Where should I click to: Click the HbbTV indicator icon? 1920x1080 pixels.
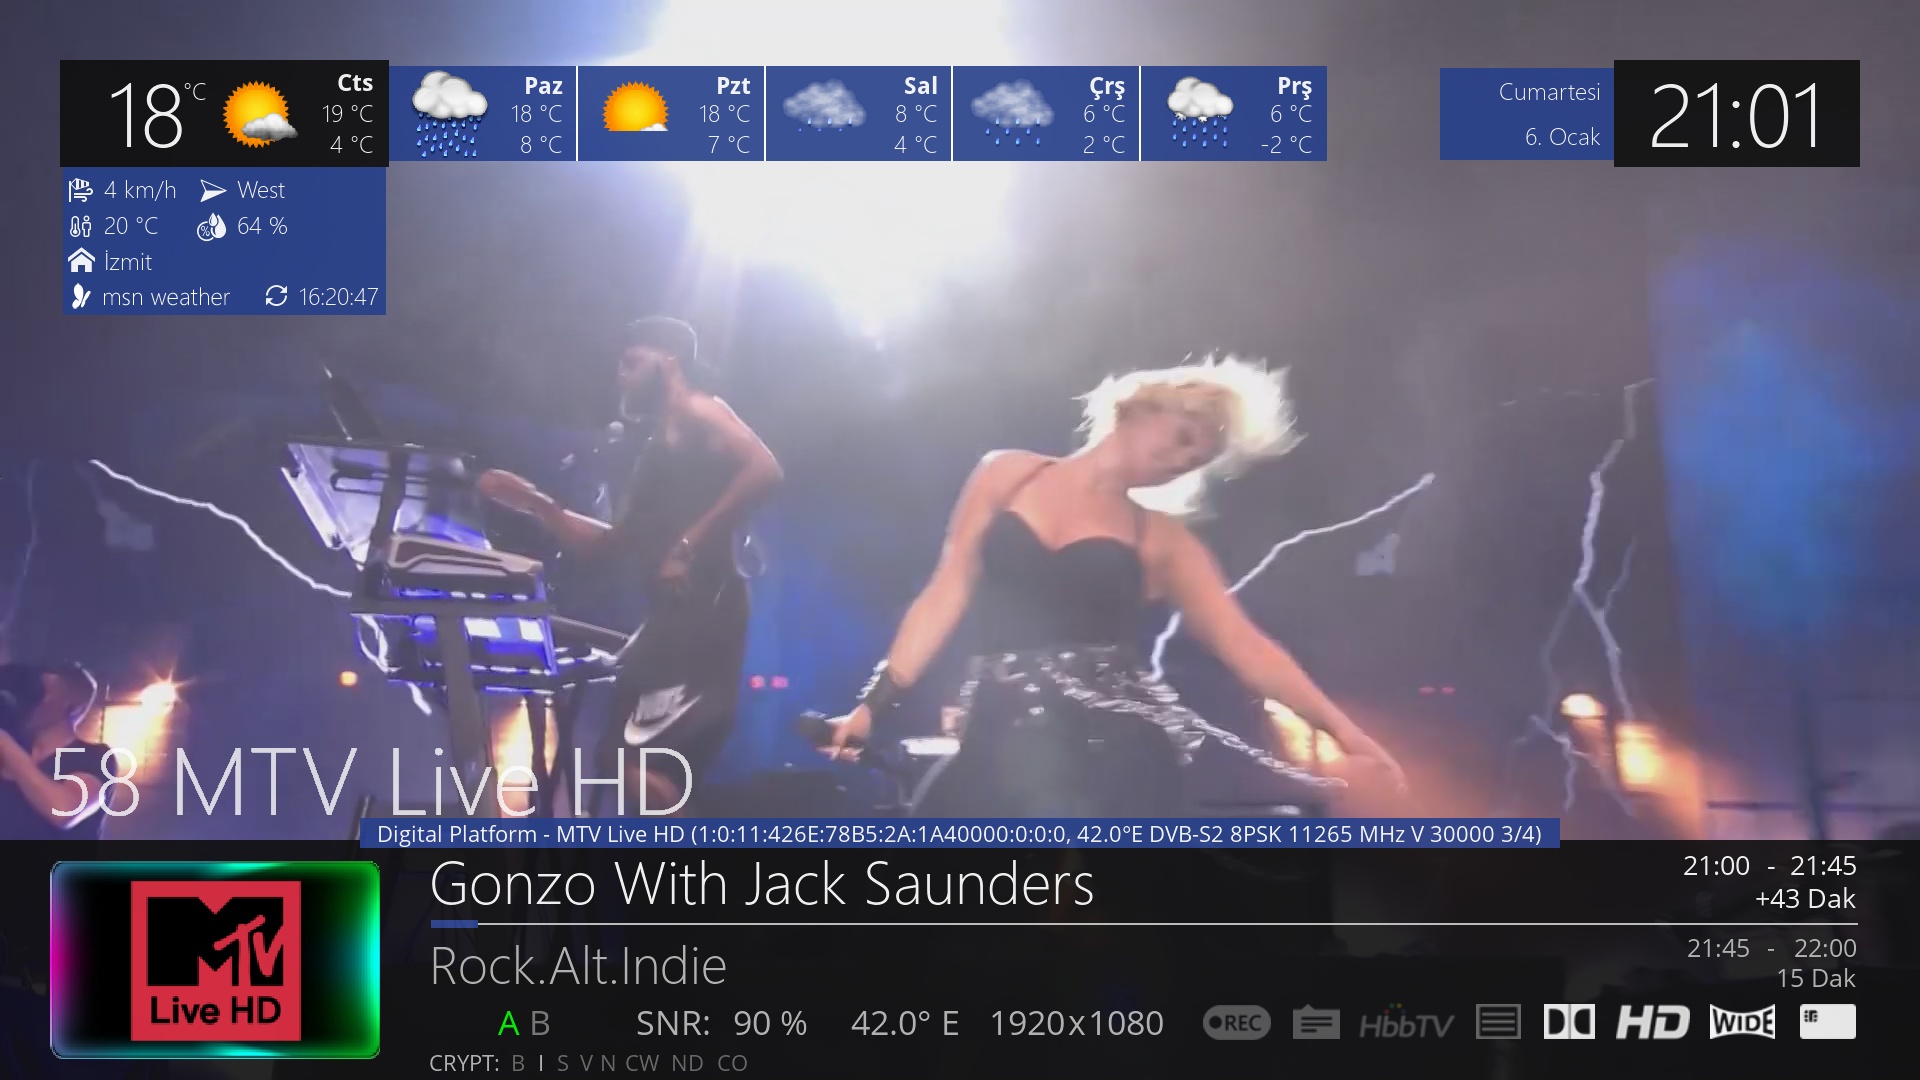pos(1406,1023)
